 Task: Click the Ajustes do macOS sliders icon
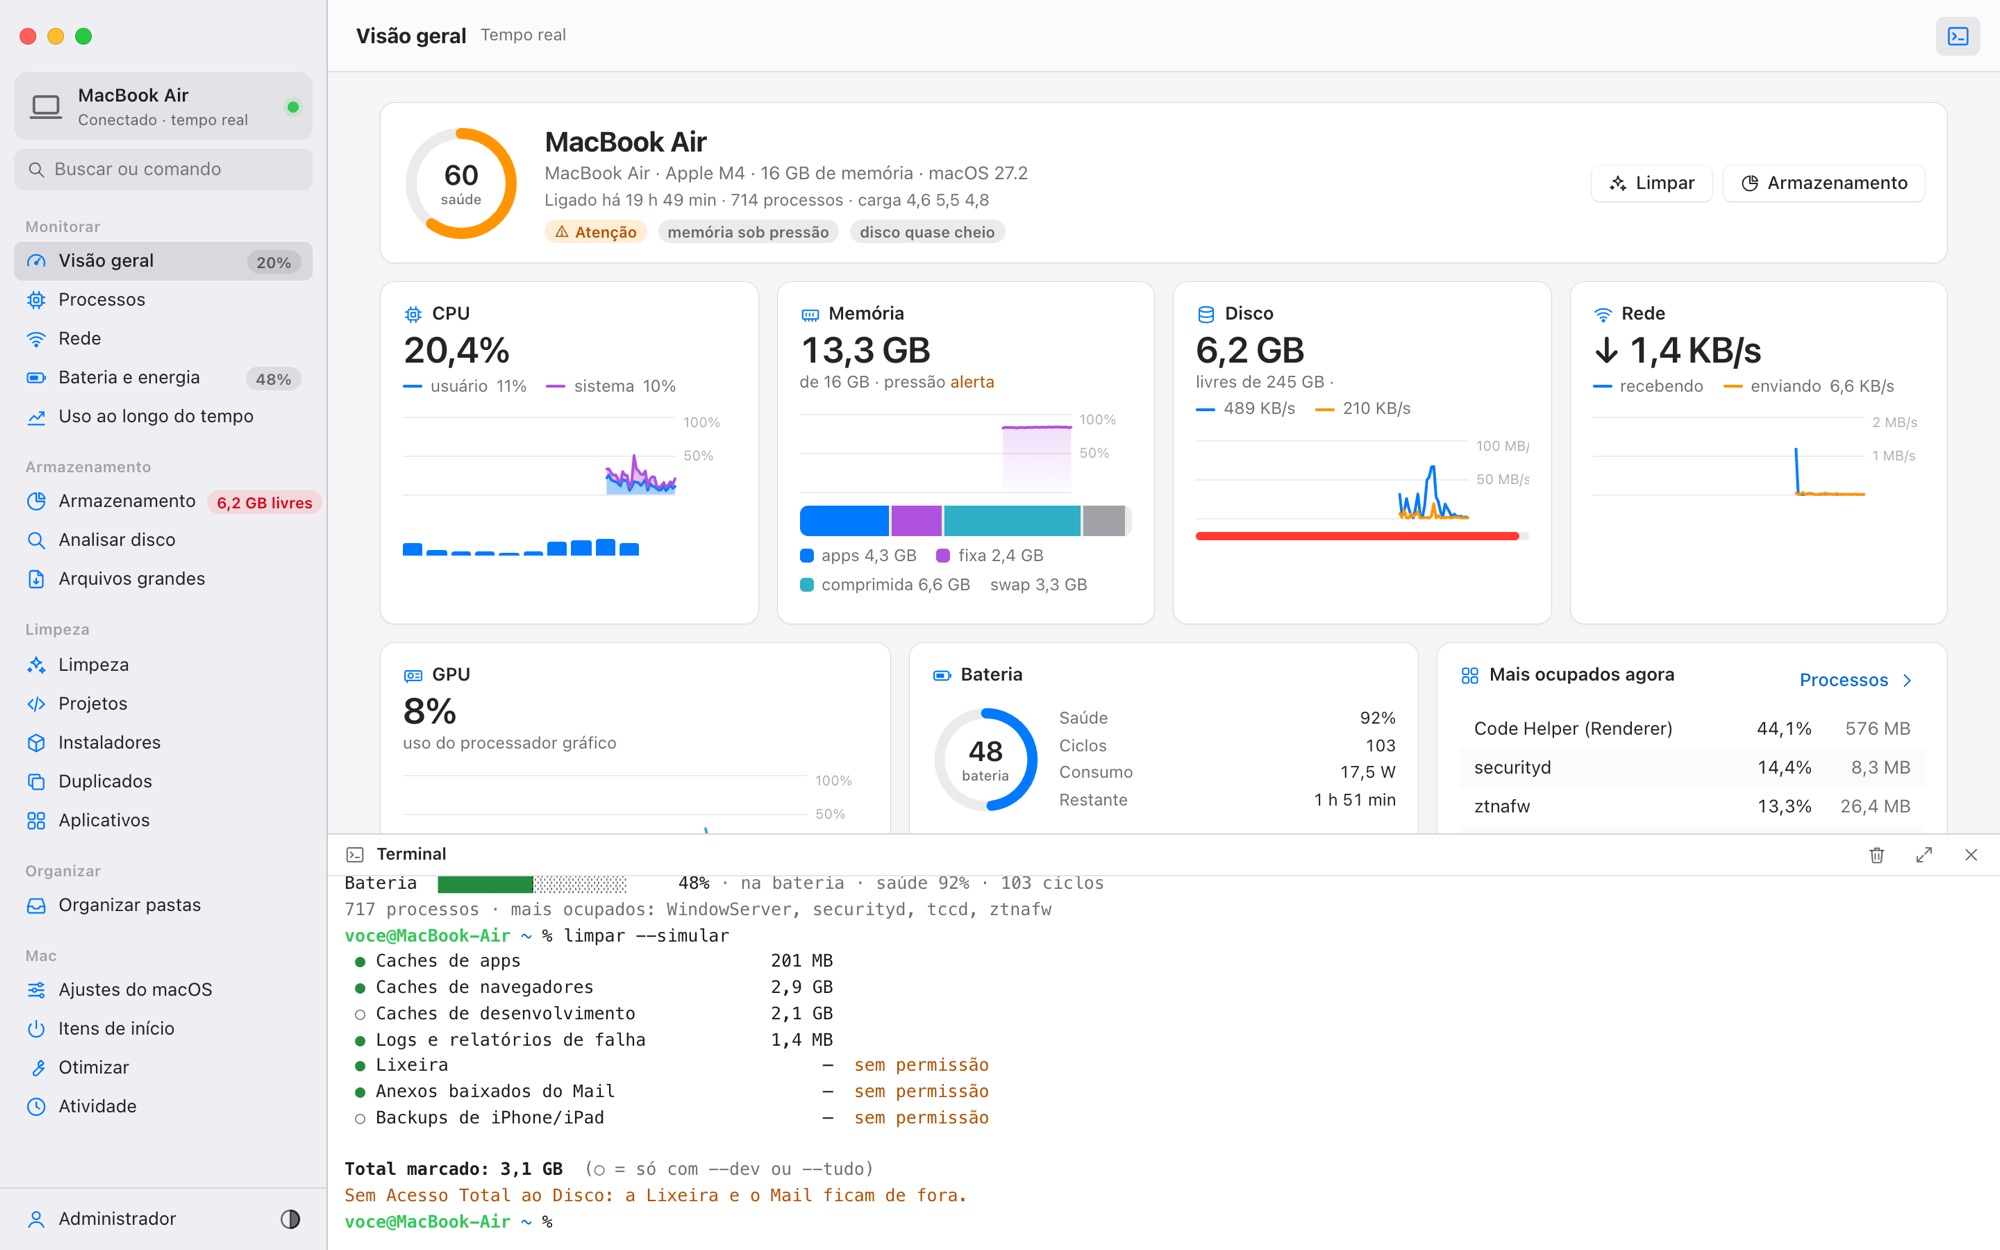pos(37,990)
